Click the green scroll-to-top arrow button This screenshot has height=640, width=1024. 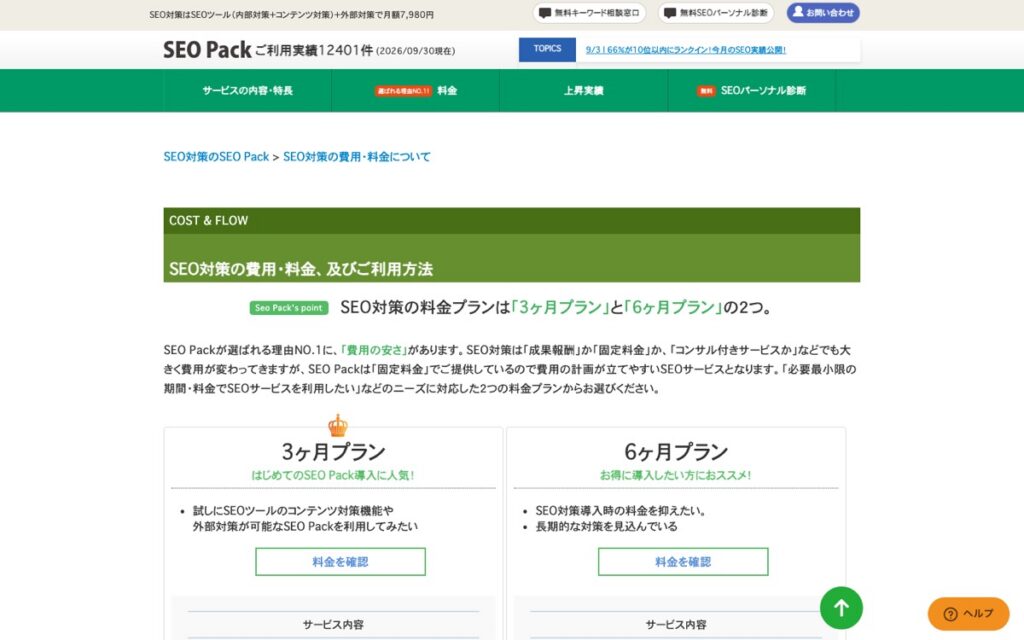841,608
